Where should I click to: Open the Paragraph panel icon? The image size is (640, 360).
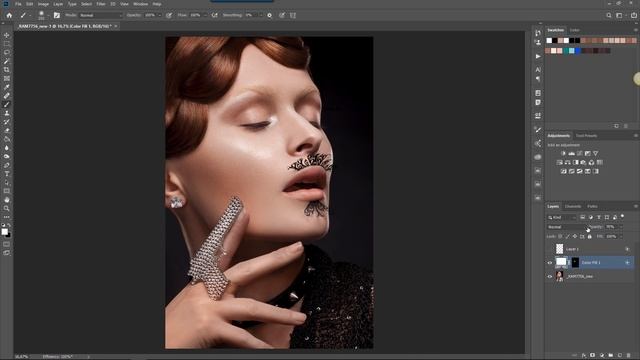pyautogui.click(x=538, y=79)
